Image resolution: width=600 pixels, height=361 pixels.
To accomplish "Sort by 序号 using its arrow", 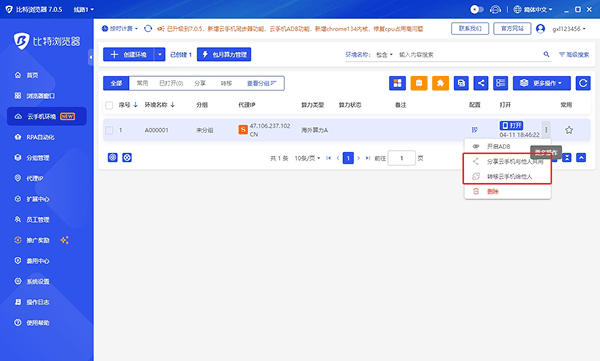I will [135, 105].
